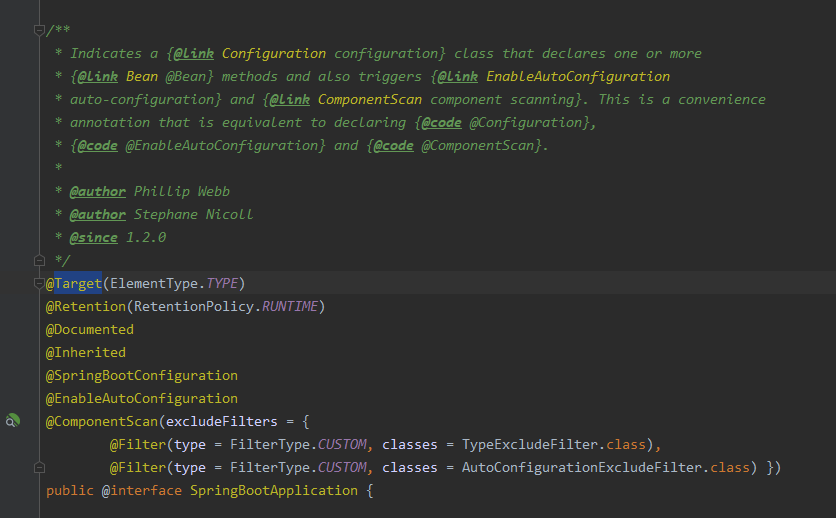Viewport: 836px width, 518px height.
Task: Click the @Inherited annotation
Action: pyautogui.click(x=86, y=352)
